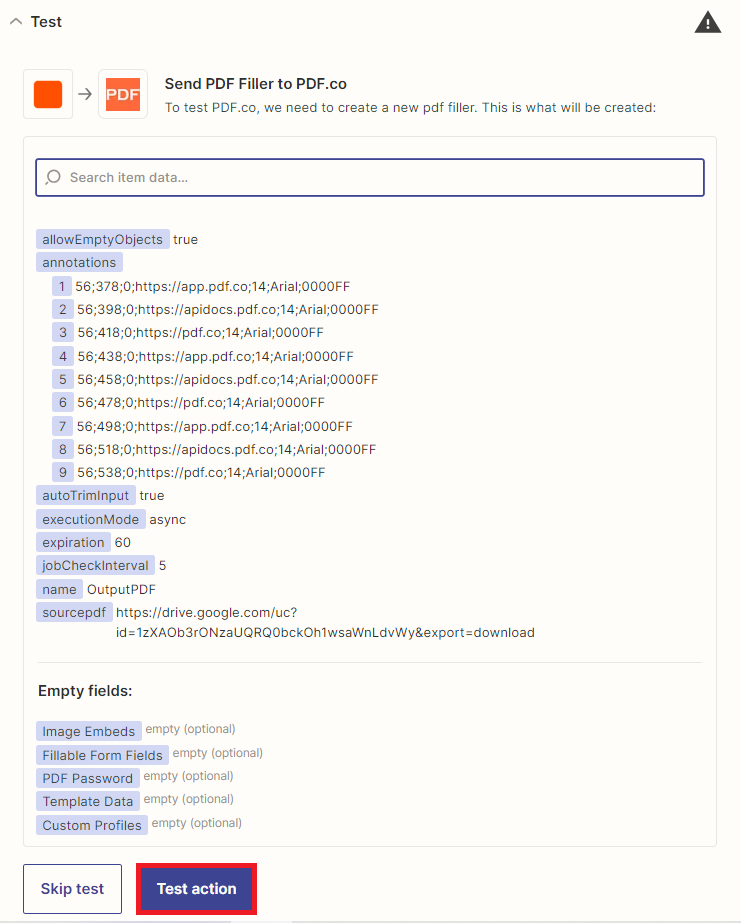Click the annotation index 5 badge
Image resolution: width=741 pixels, height=923 pixels.
coord(62,380)
